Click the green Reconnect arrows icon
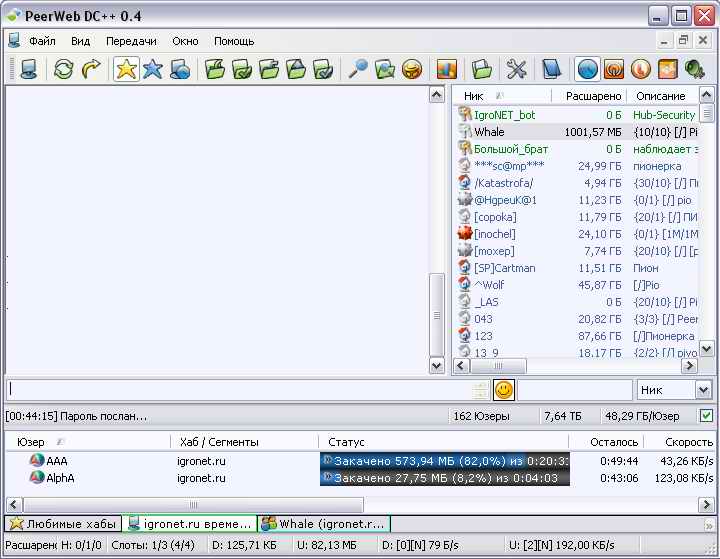Screen dimensions: 720x559 tap(63, 69)
